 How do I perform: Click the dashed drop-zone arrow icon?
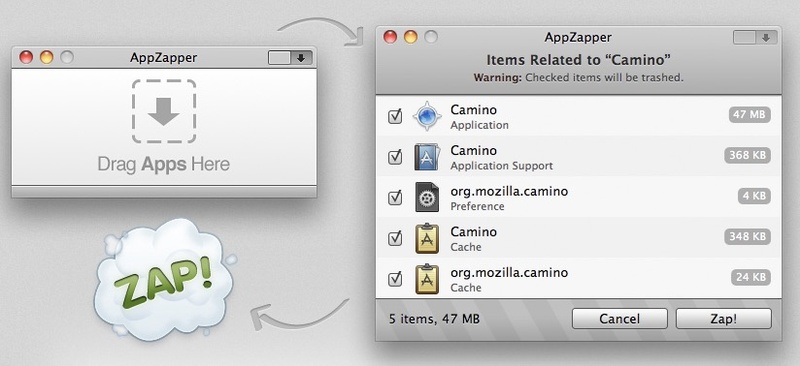[x=164, y=111]
